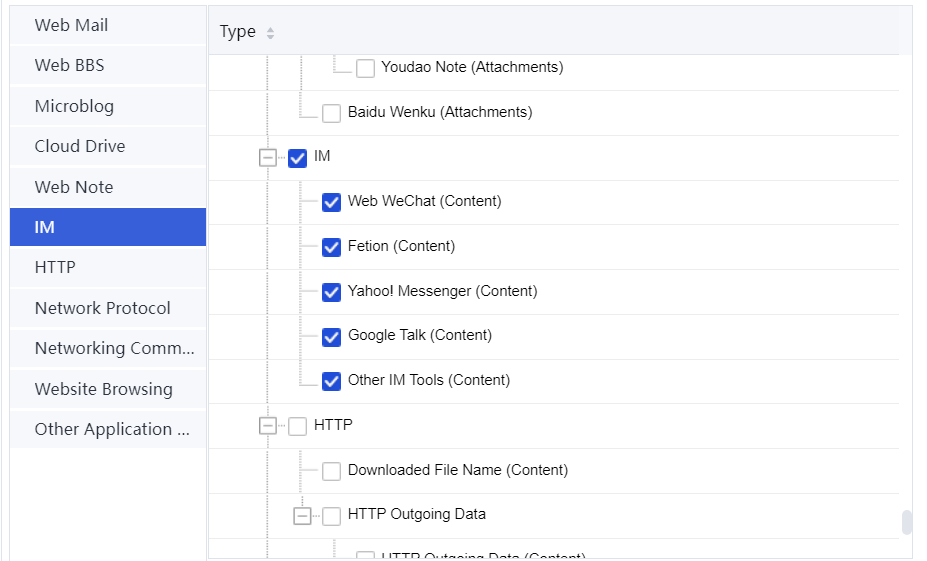Click the vertical scrollbar thumb
Image resolution: width=927 pixels, height=561 pixels.
(x=906, y=523)
